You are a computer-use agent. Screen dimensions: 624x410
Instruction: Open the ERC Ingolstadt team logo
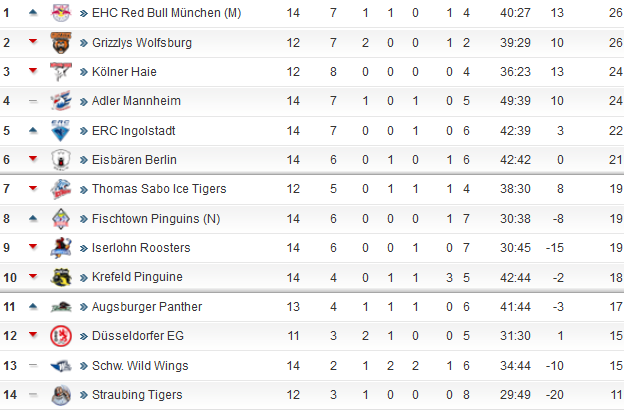coord(61,131)
